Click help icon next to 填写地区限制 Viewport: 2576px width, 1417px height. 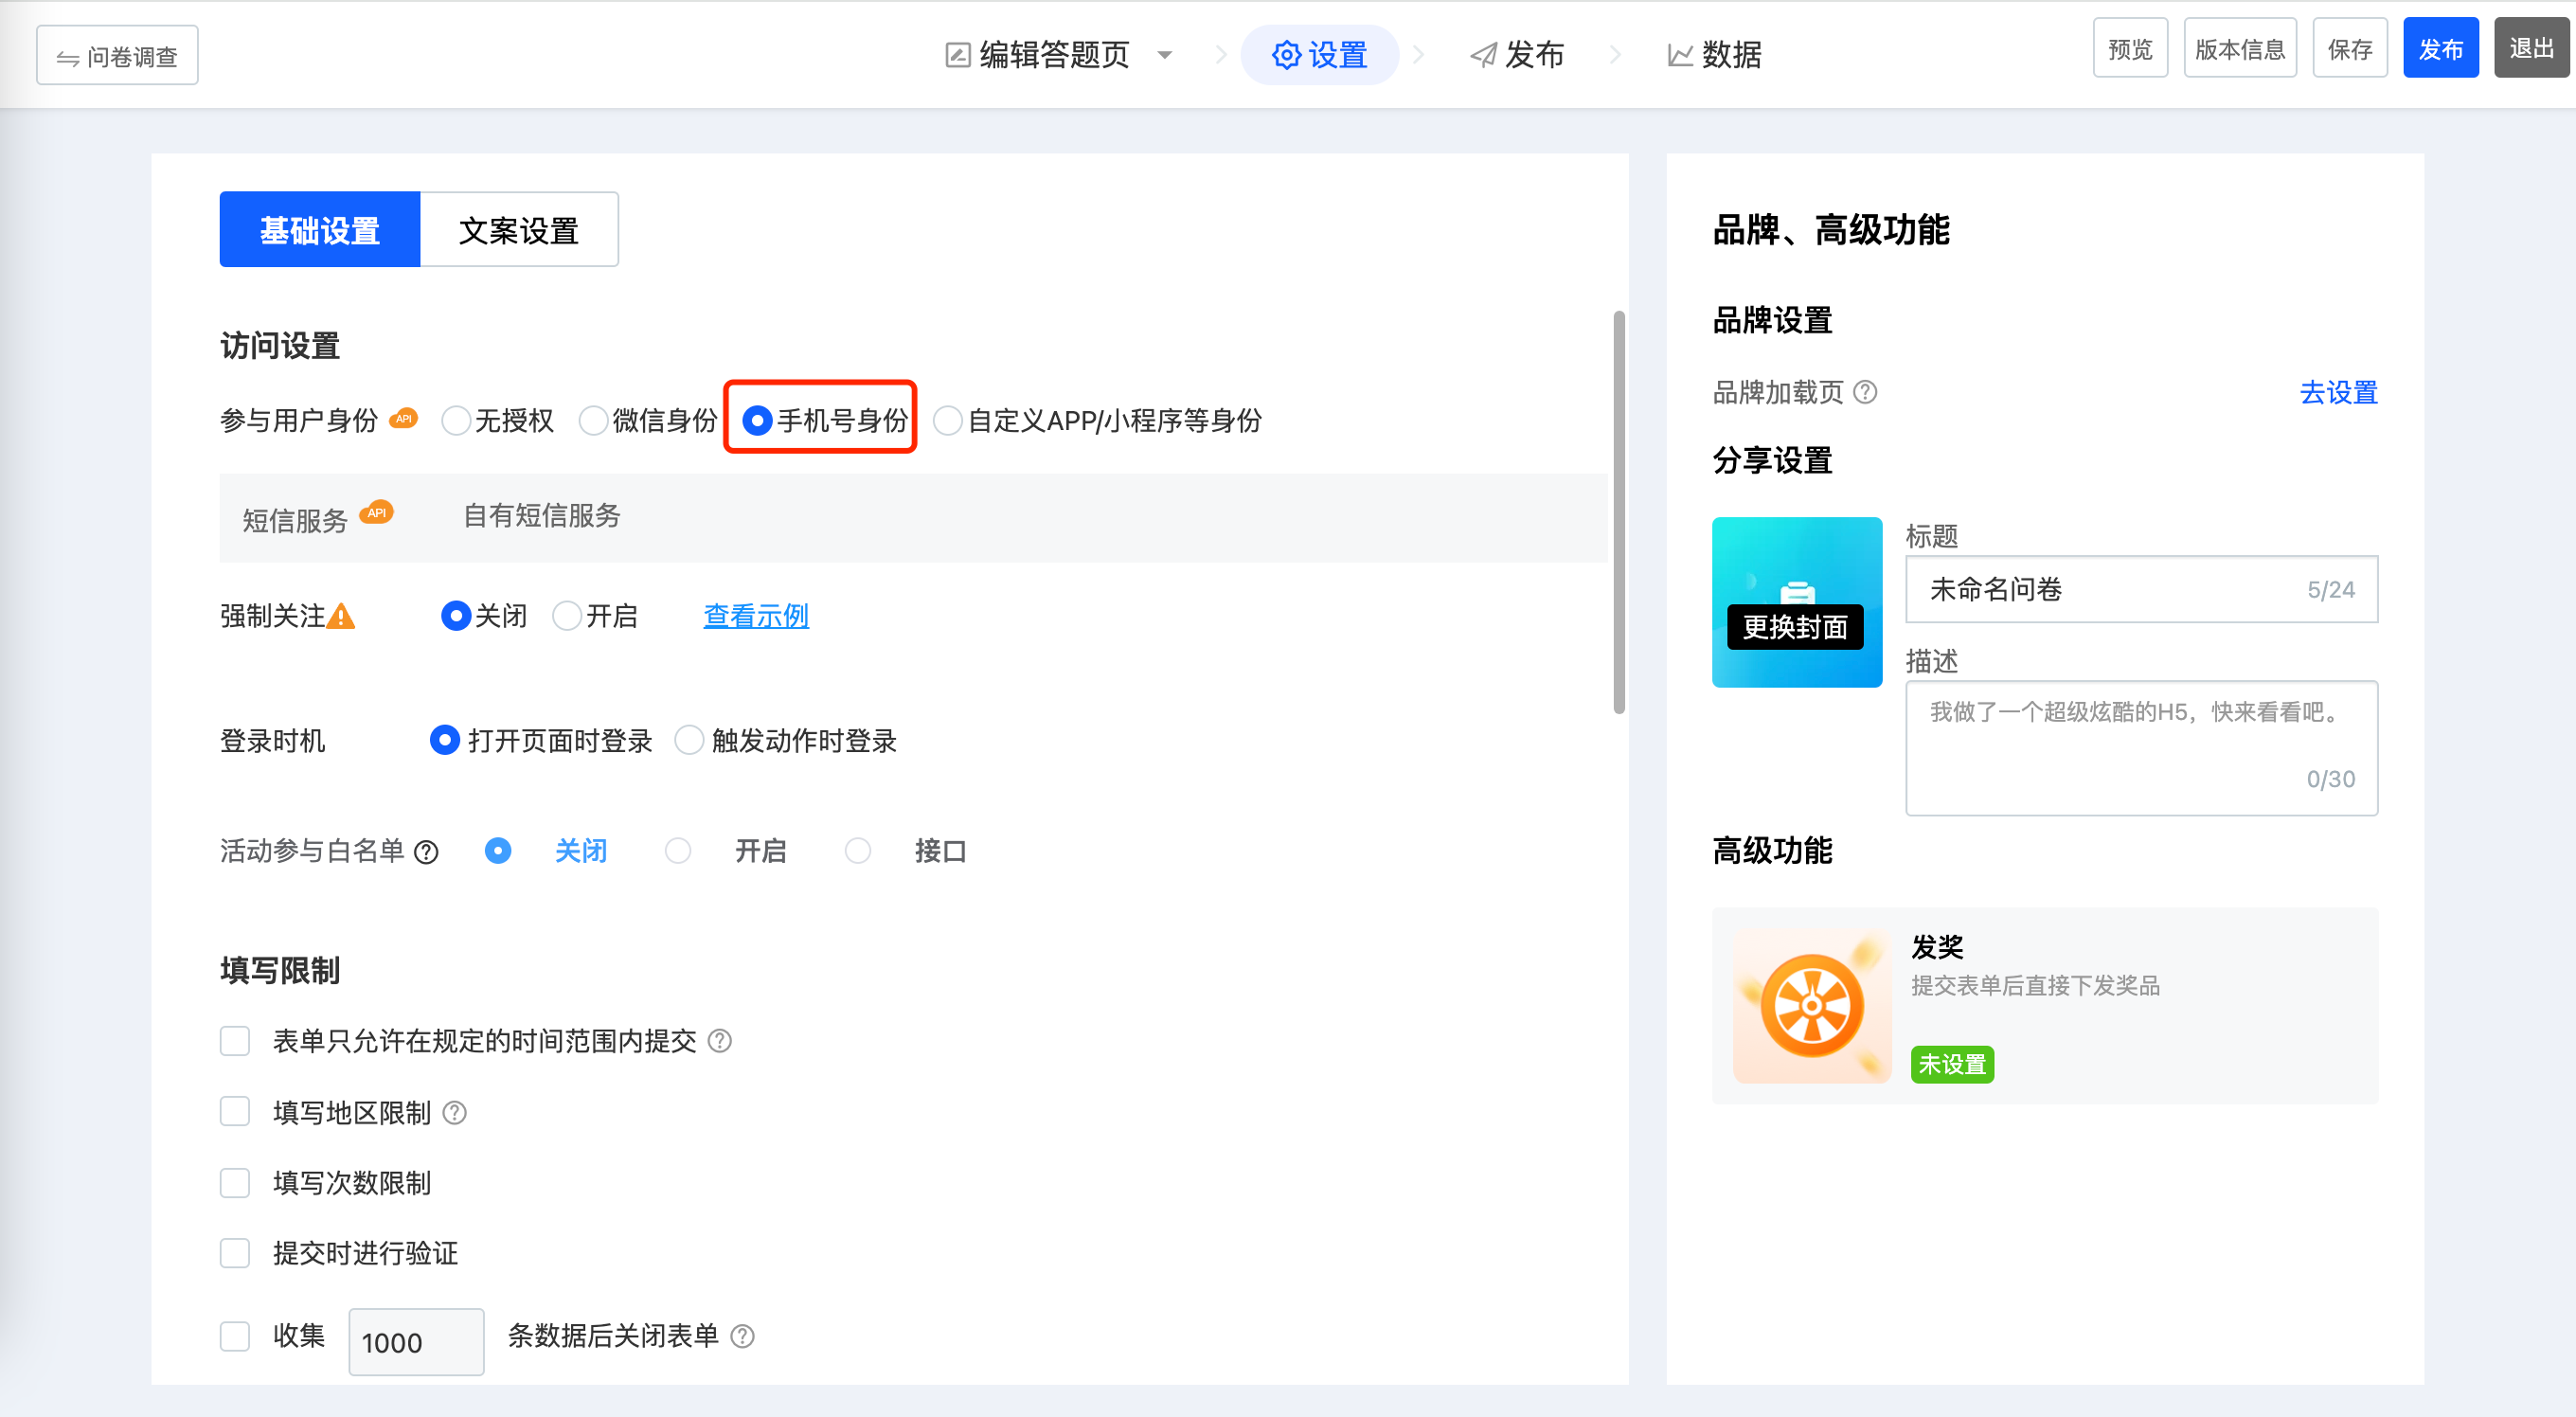454,1112
